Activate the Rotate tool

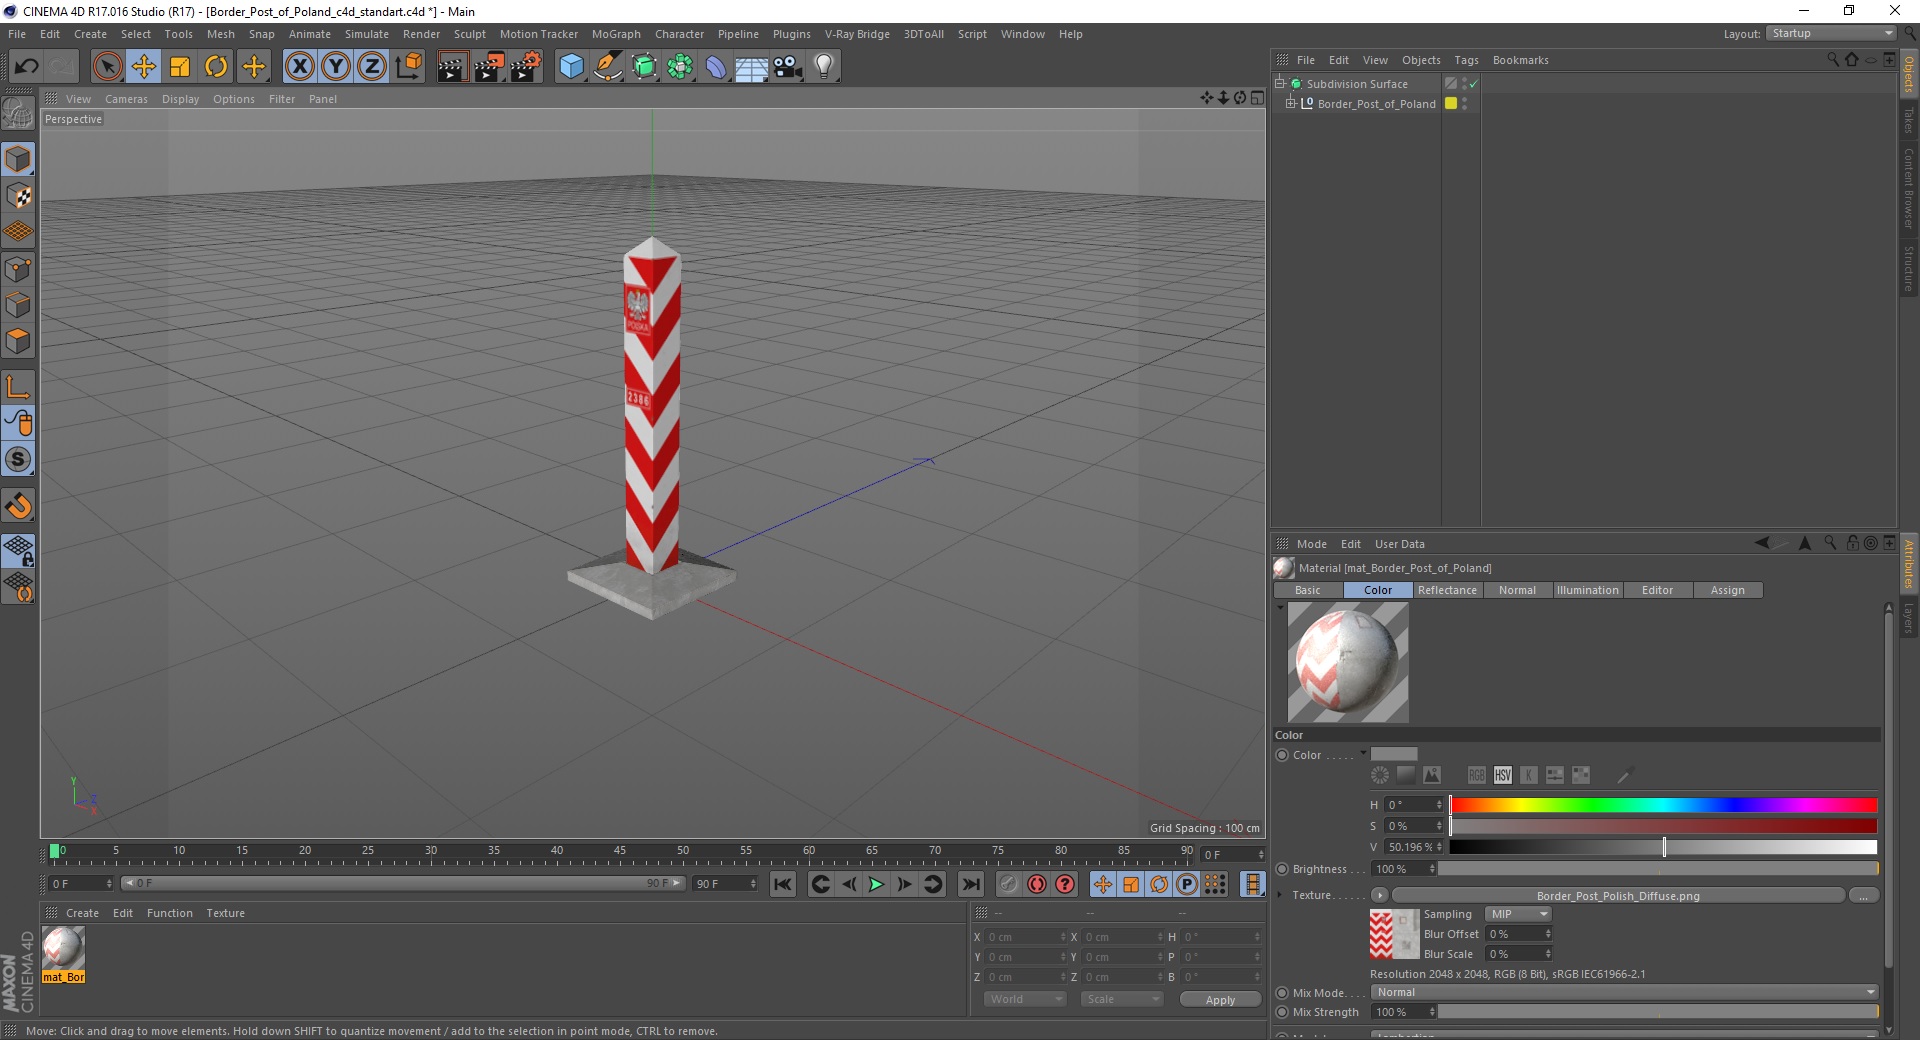[216, 67]
